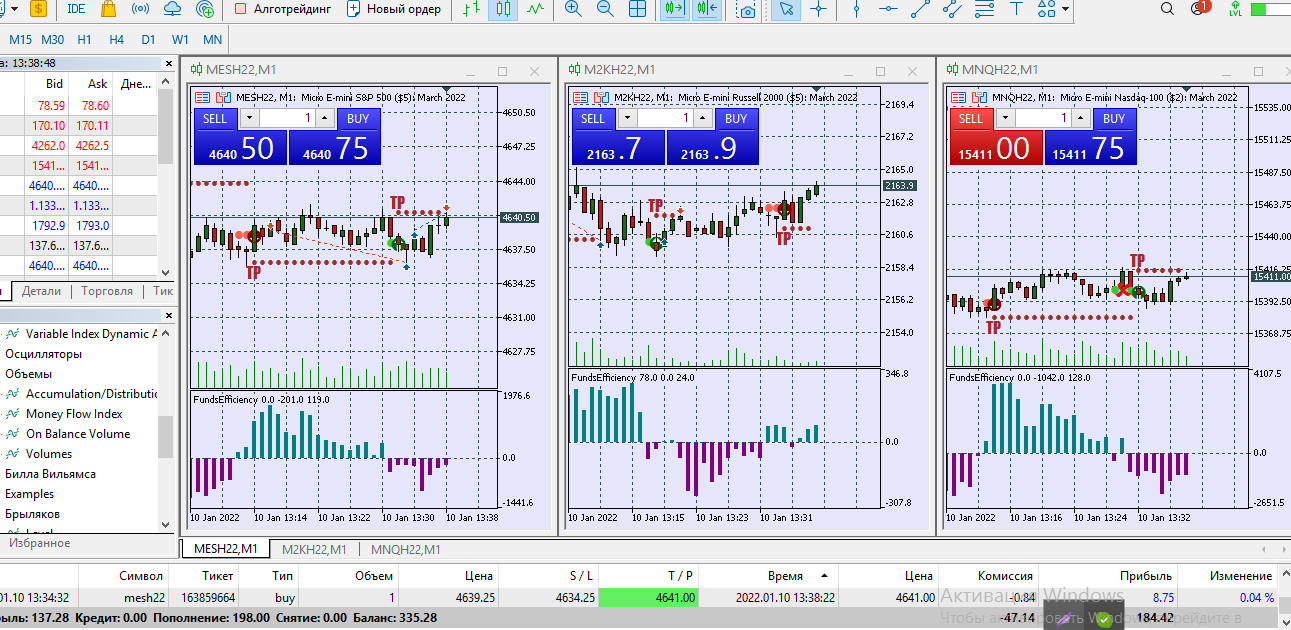
Task: Switch timeframe to MN
Action: click(212, 40)
